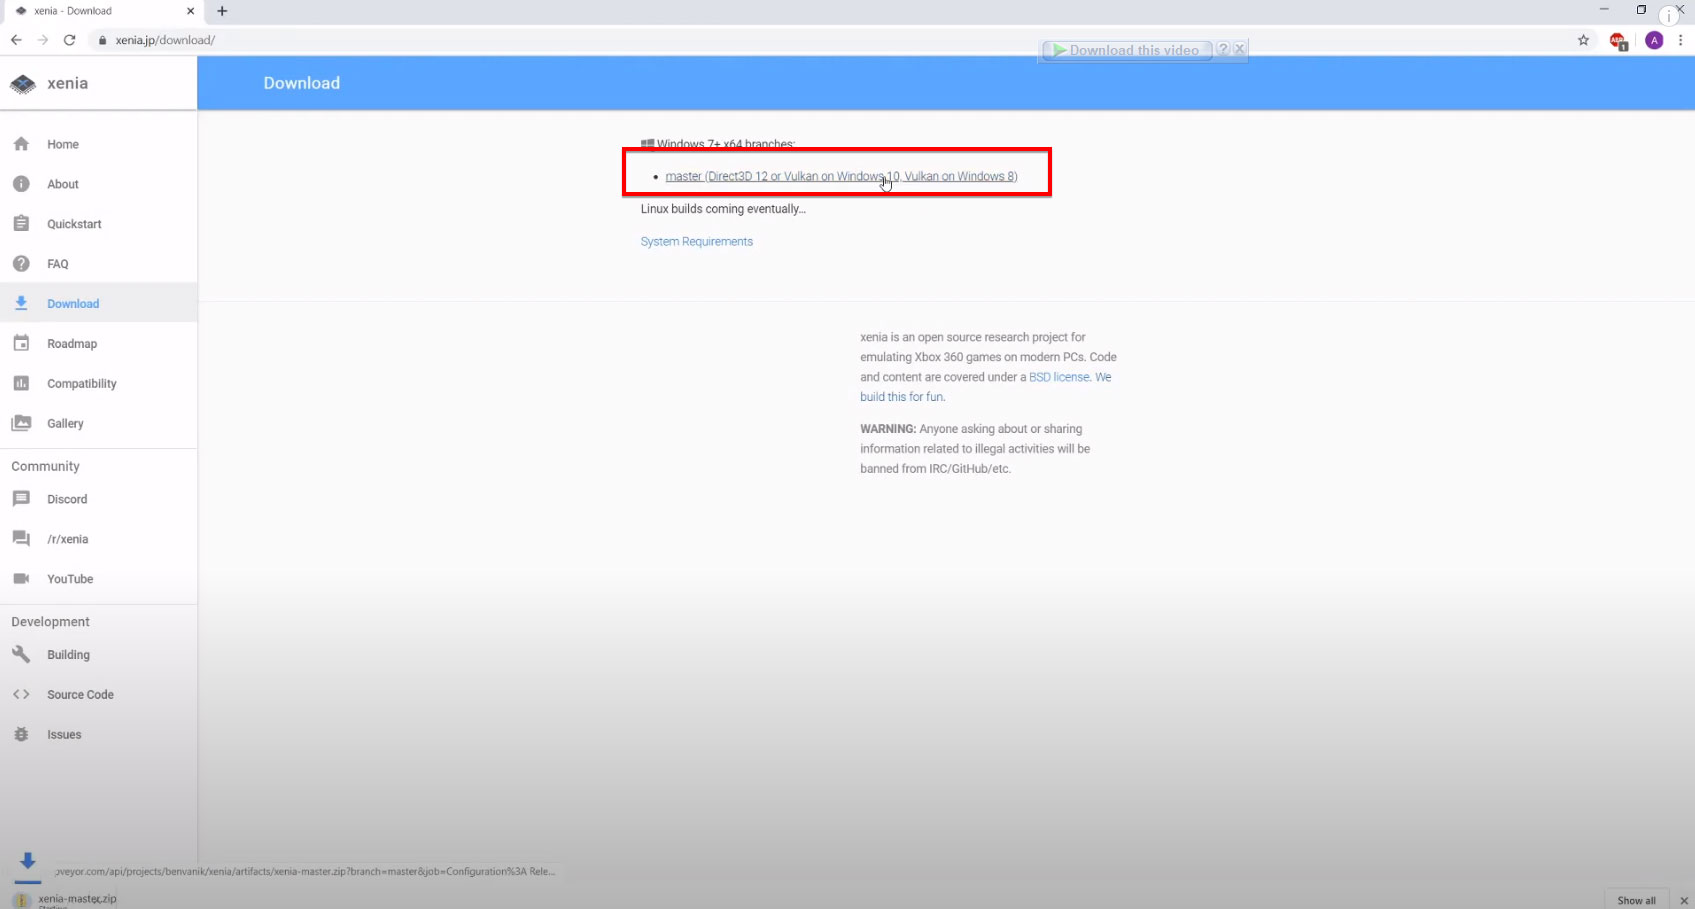The width and height of the screenshot is (1695, 909).
Task: Click the Download arrow icon in sidebar
Action: pyautogui.click(x=21, y=303)
